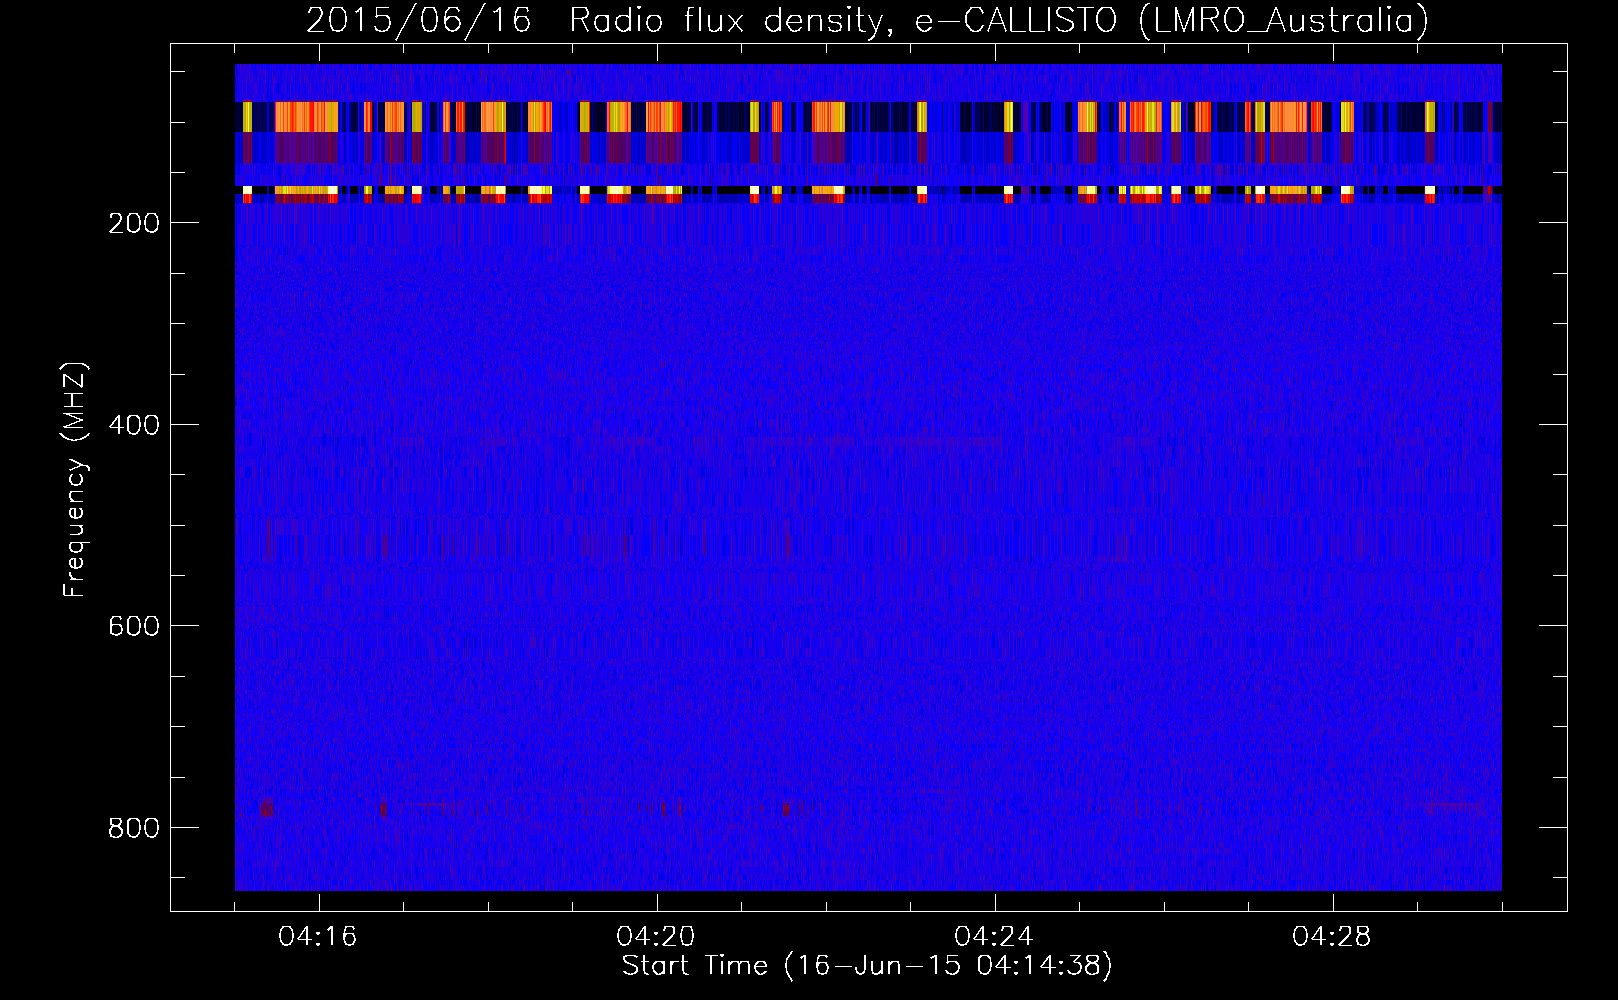1618x1000 pixels.
Task: Click the "Start Time (16-Jun-15 04:14:38)" label
Action: tap(867, 966)
